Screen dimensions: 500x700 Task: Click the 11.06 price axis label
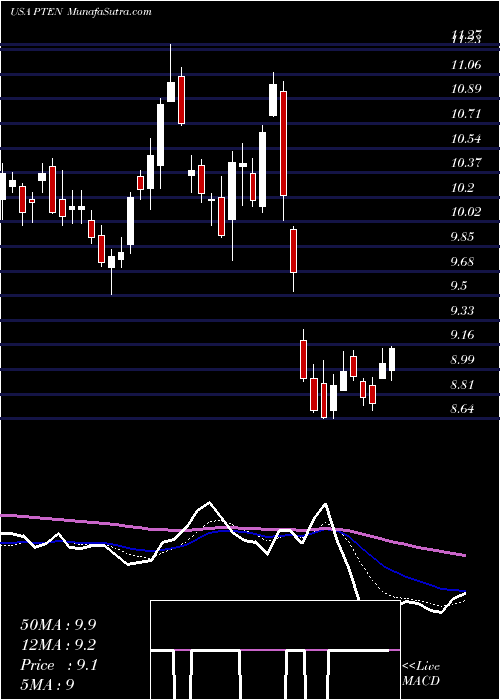(x=466, y=65)
